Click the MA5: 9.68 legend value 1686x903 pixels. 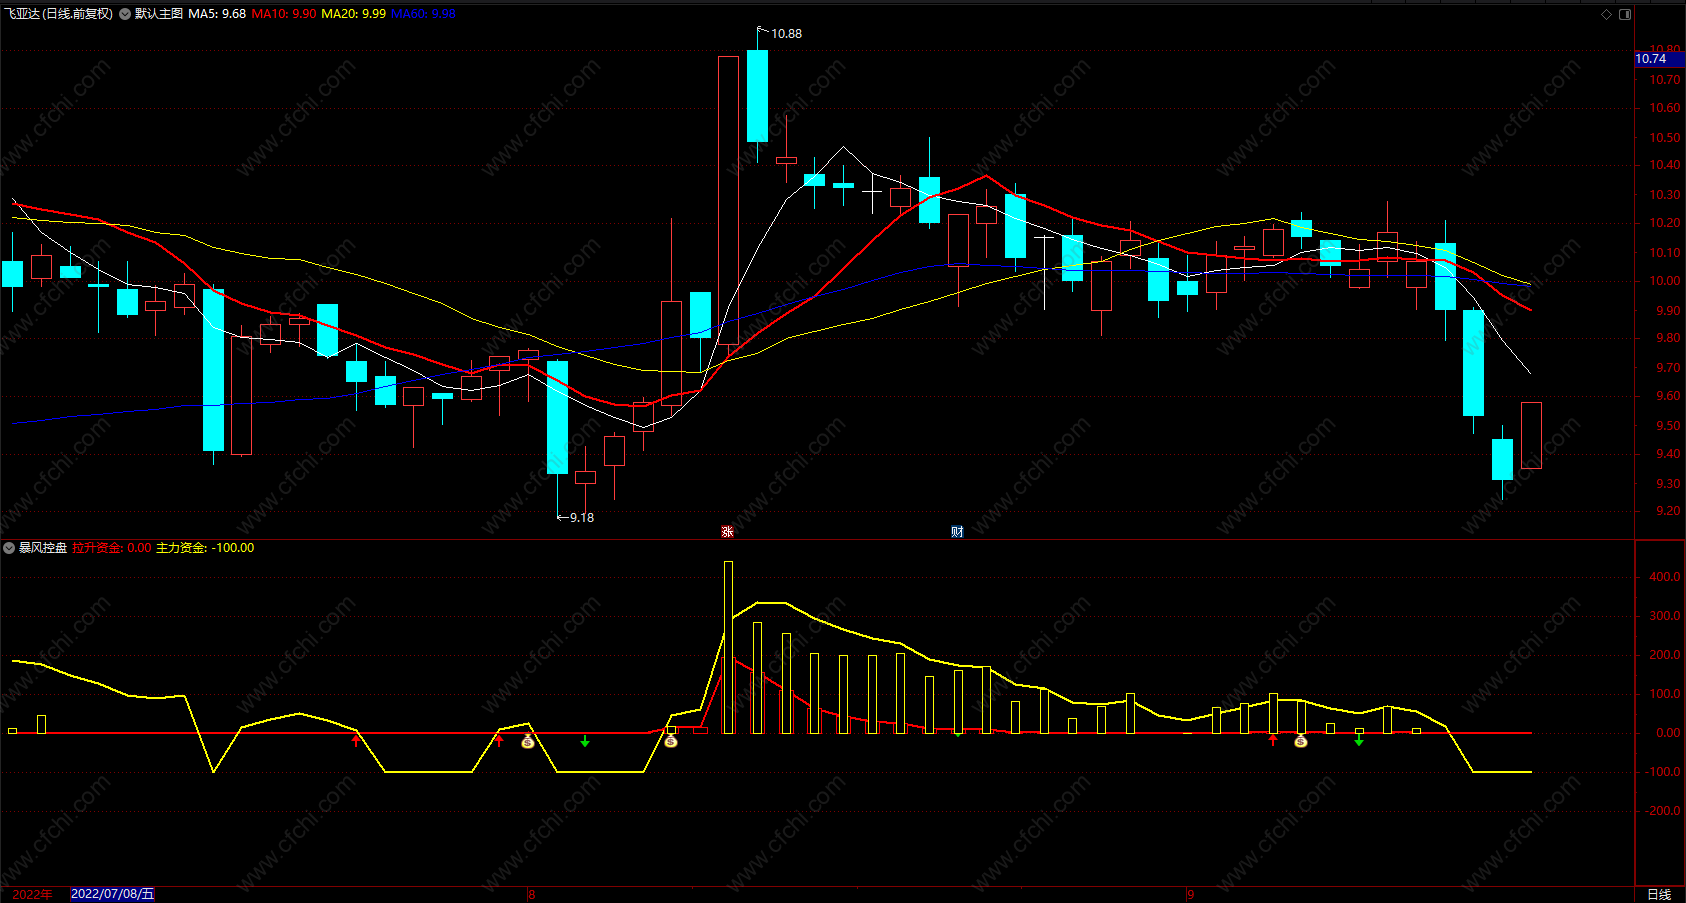tap(217, 14)
